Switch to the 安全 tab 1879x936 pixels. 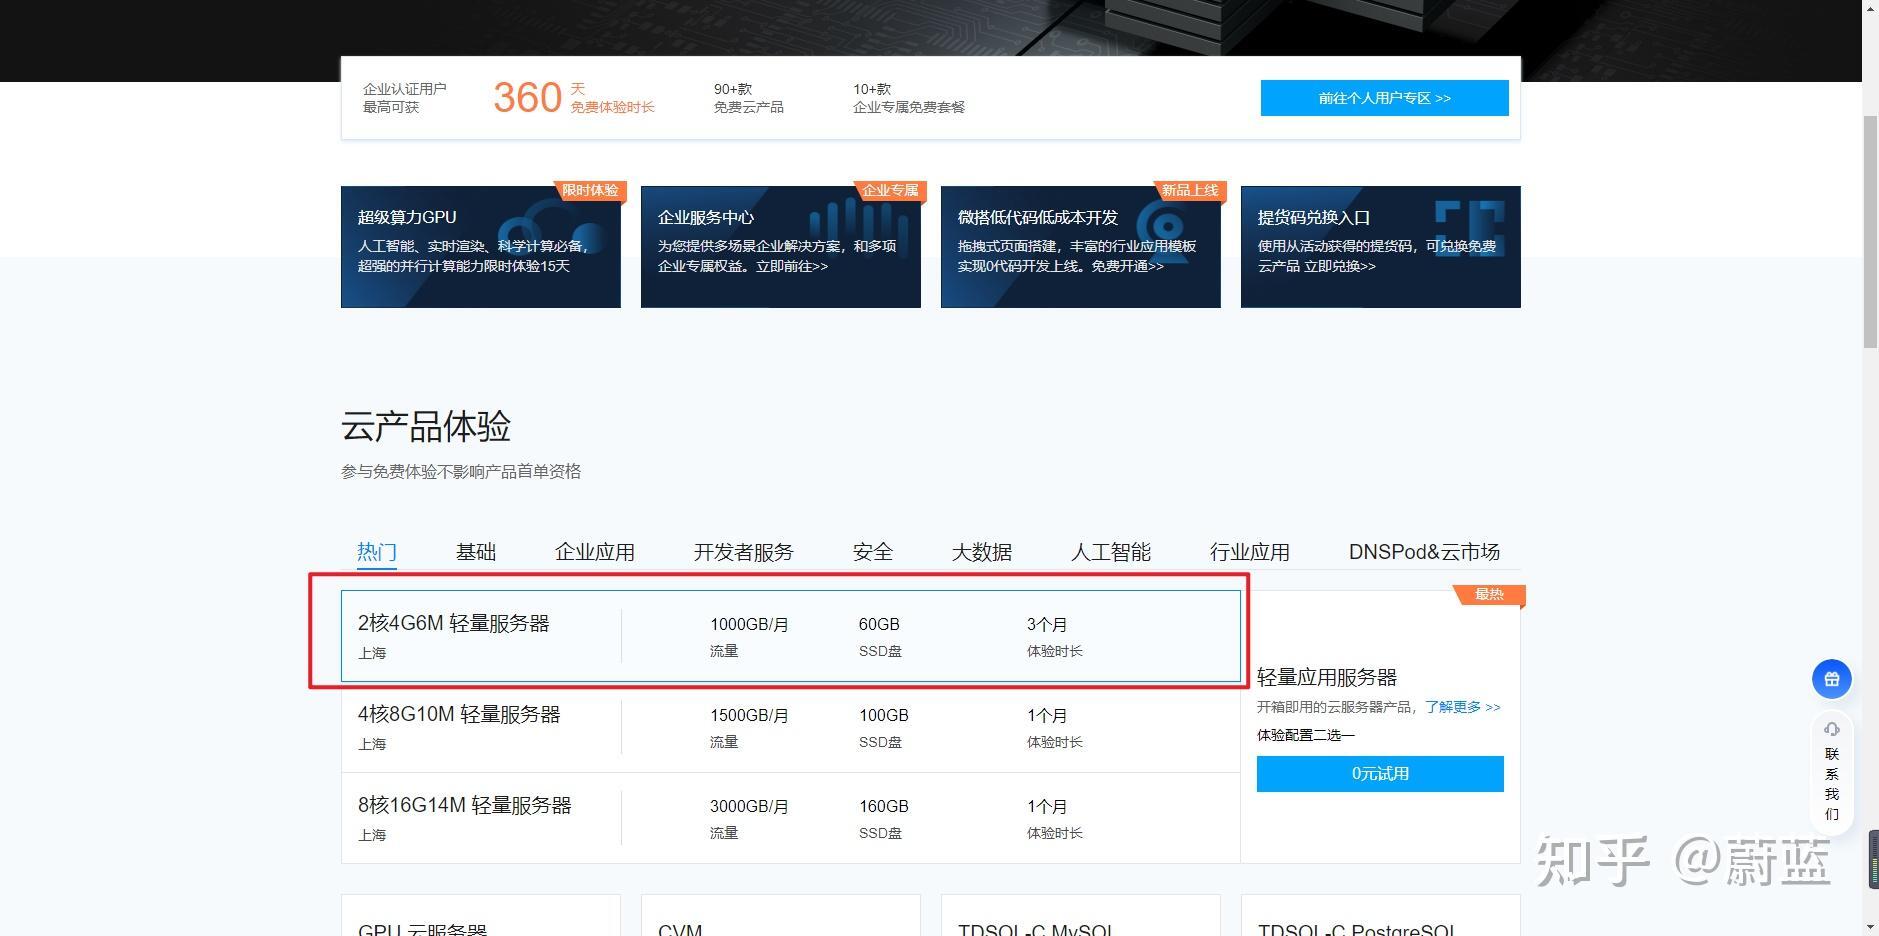tap(872, 552)
